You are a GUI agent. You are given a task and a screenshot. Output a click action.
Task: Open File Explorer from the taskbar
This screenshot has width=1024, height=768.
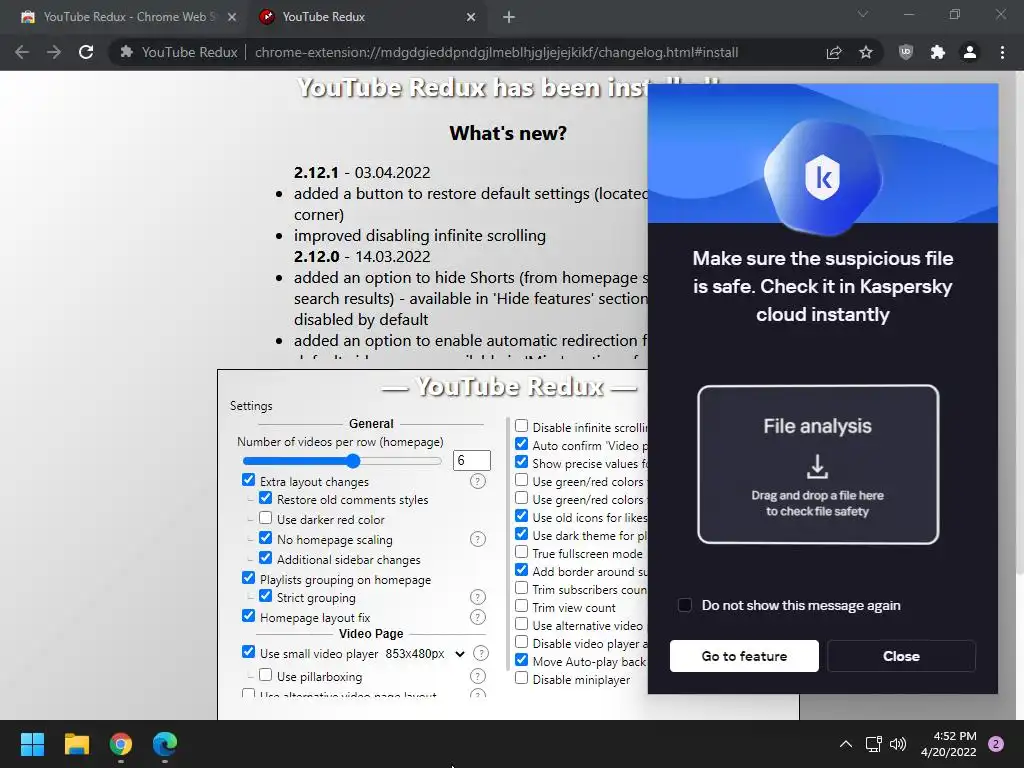(76, 744)
